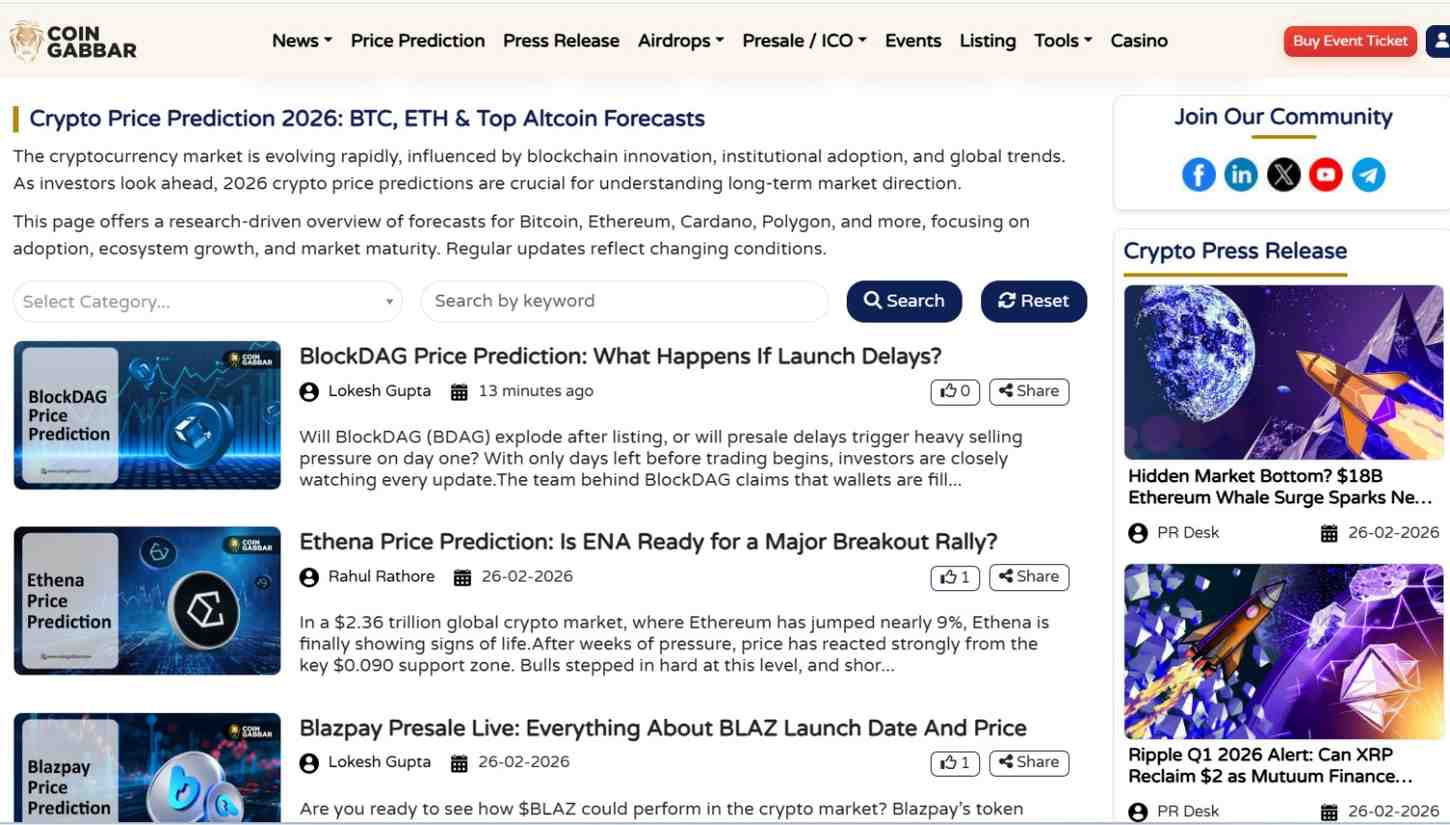Image resolution: width=1450 pixels, height=825 pixels.
Task: Expand the Presale / ICO dropdown menu
Action: 804,41
